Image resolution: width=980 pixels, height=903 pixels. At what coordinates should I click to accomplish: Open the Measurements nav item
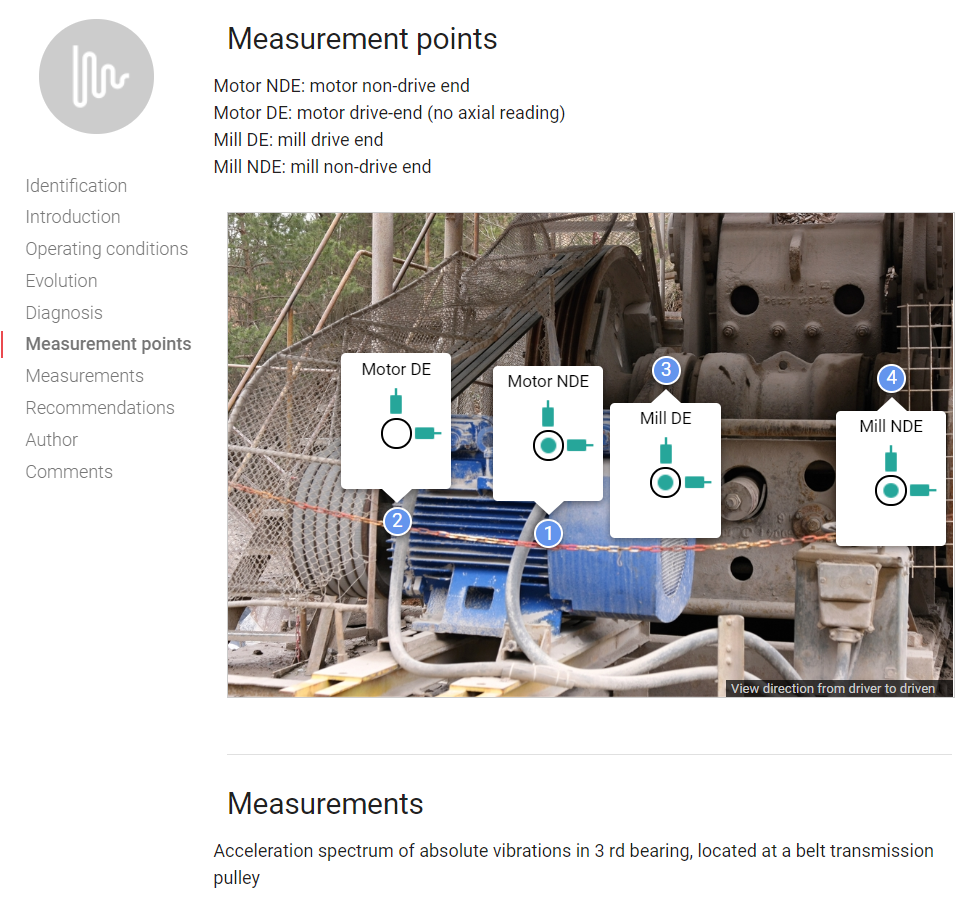click(x=84, y=376)
